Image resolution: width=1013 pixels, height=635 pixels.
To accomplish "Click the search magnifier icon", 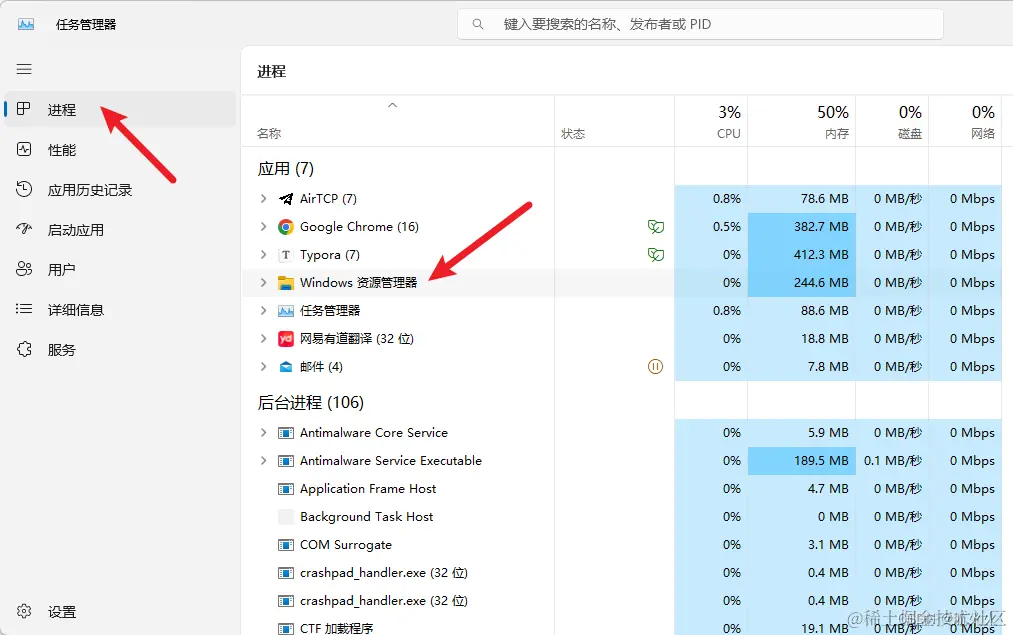I will click(x=477, y=25).
